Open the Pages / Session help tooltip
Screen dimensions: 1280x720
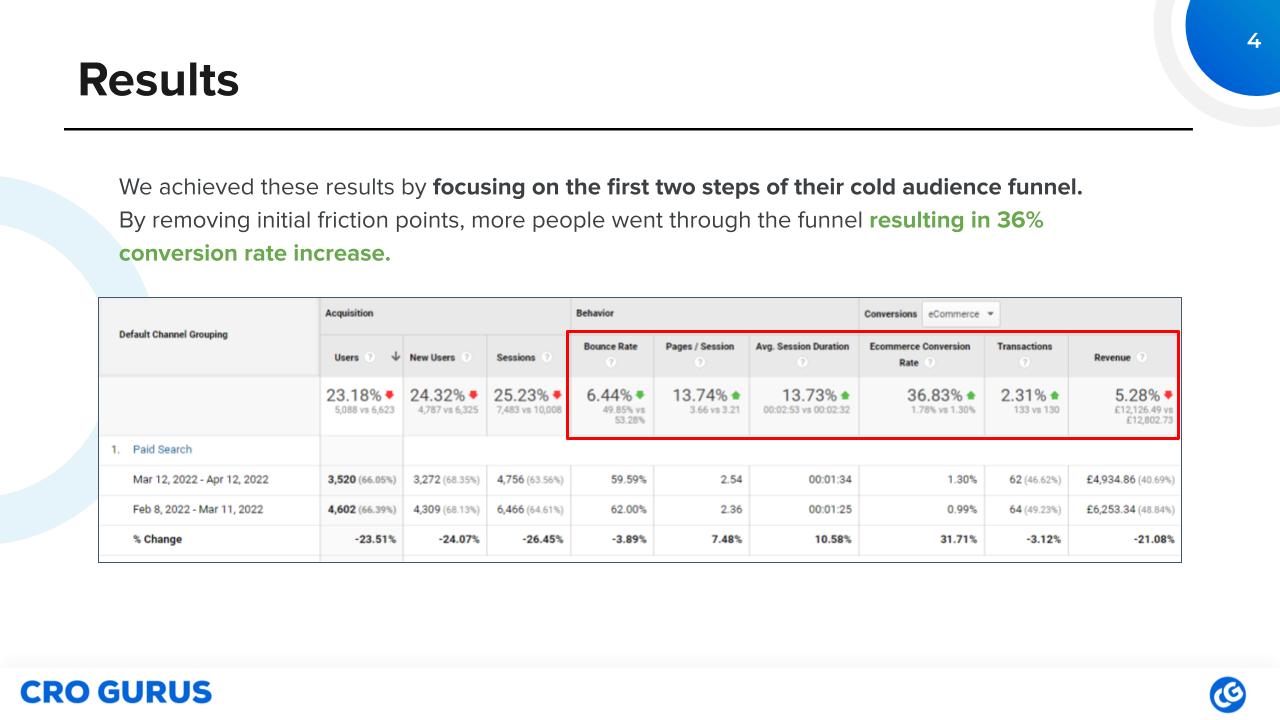point(699,361)
